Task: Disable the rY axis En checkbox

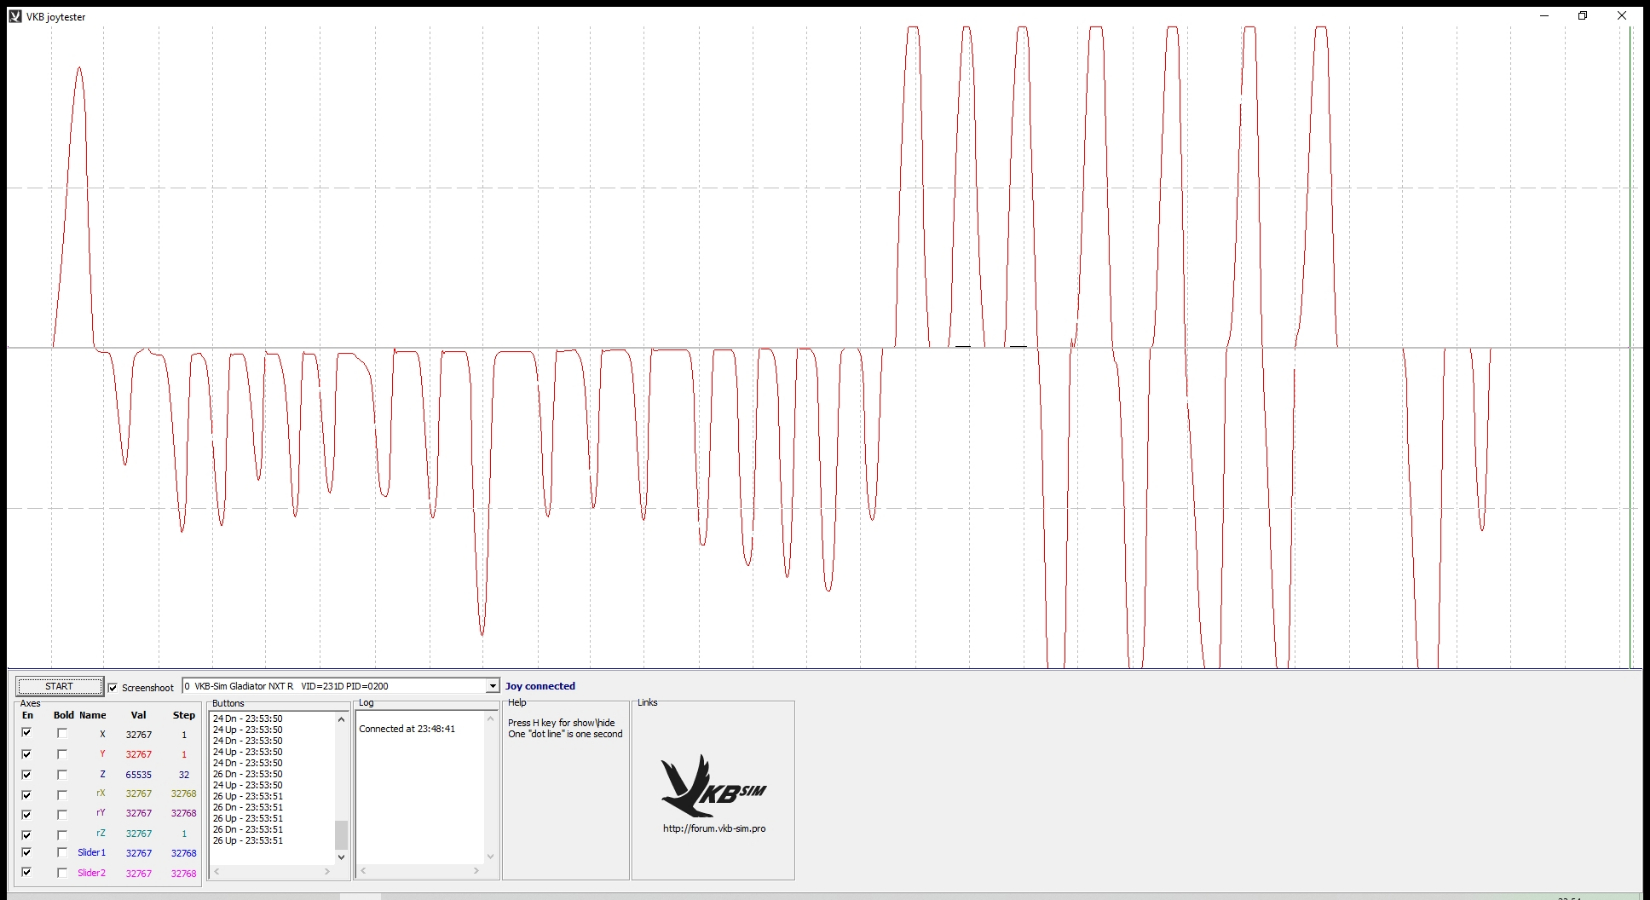Action: click(x=27, y=814)
